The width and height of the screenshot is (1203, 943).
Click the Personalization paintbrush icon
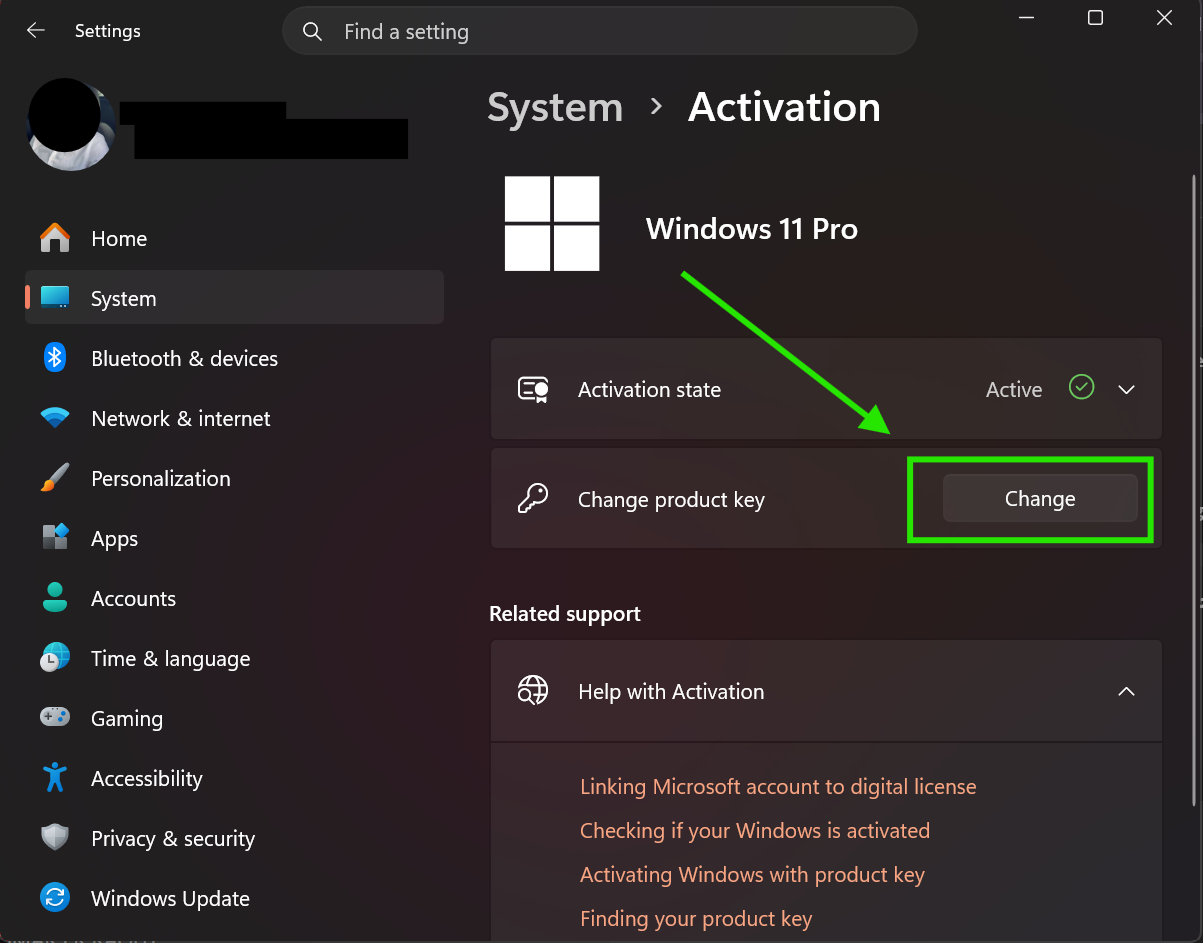[55, 478]
